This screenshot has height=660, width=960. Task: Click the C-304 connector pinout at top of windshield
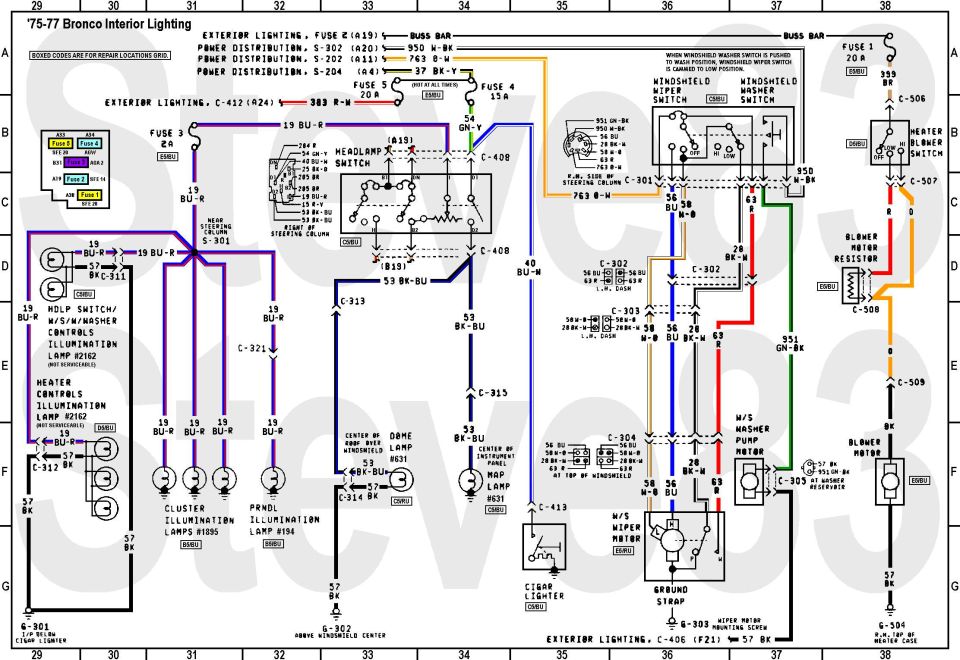click(x=593, y=456)
